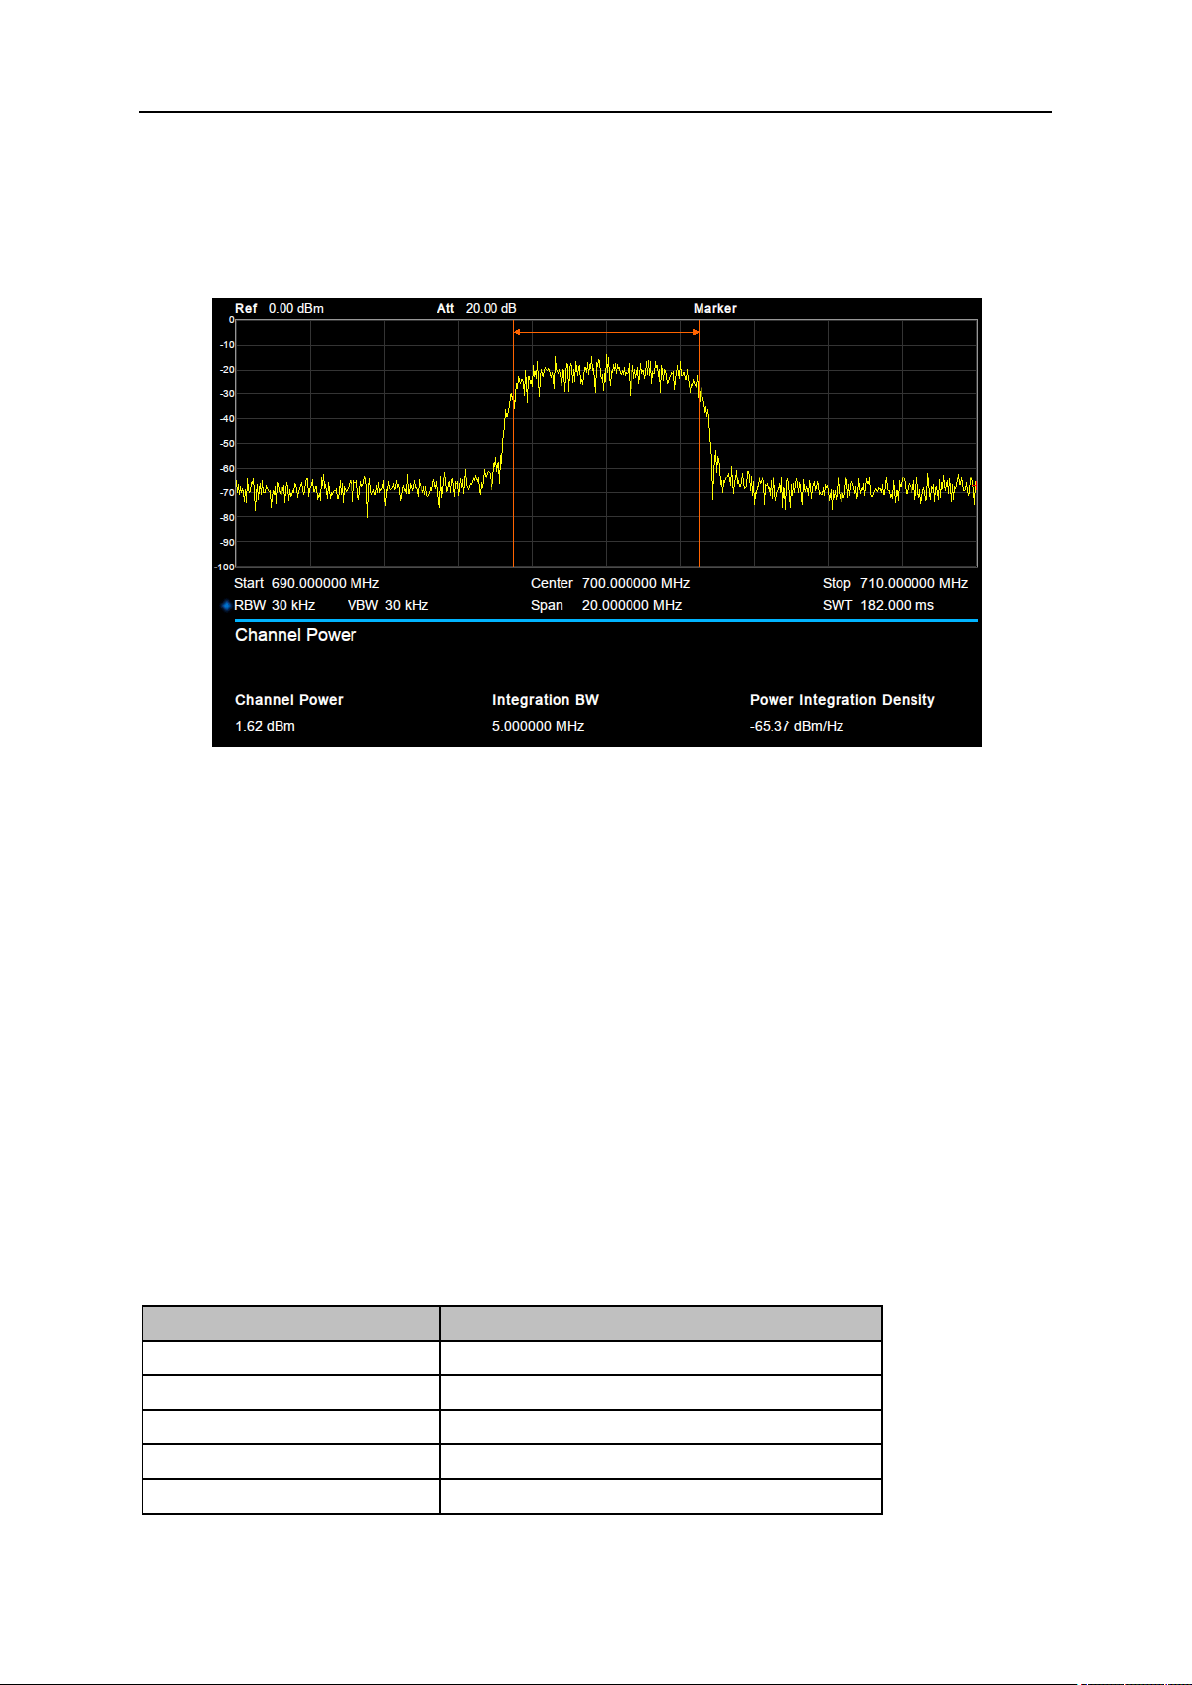The width and height of the screenshot is (1192, 1685).
Task: Select the RBW 30 kHz setting
Action: (x=275, y=605)
